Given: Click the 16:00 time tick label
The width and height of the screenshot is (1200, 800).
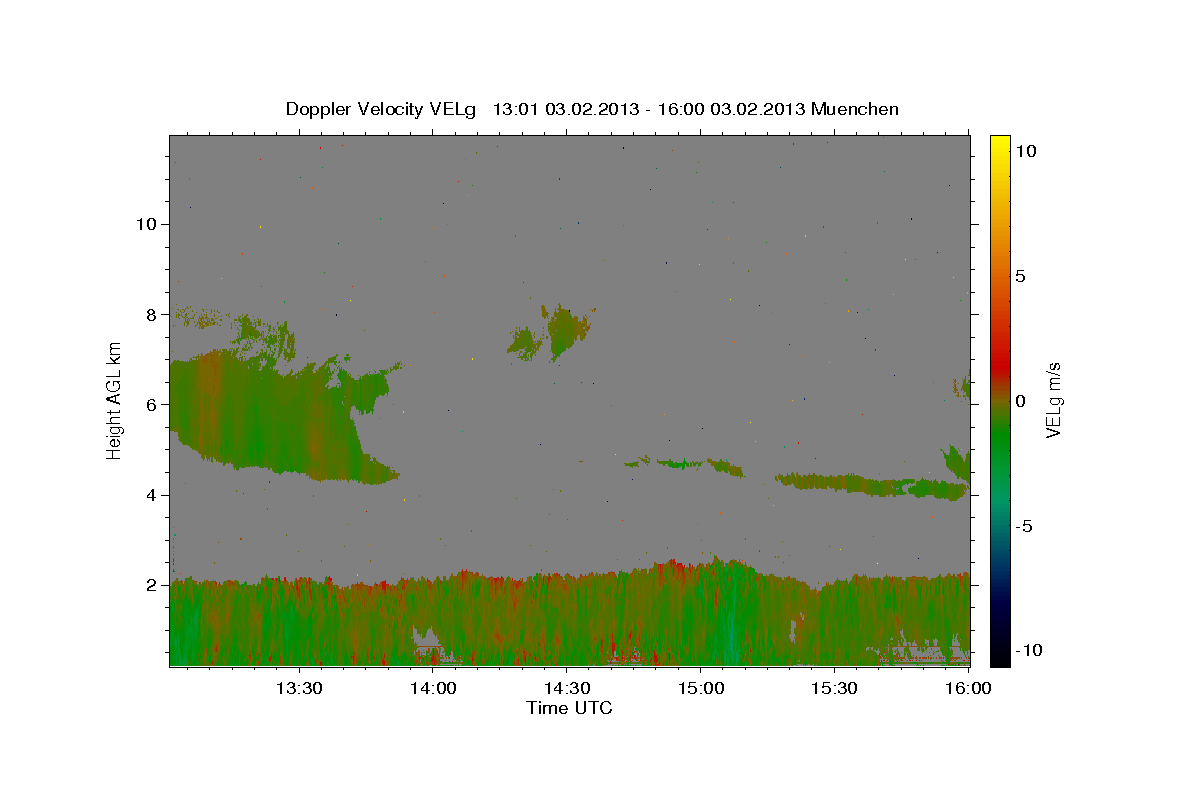Looking at the screenshot, I should (x=968, y=689).
